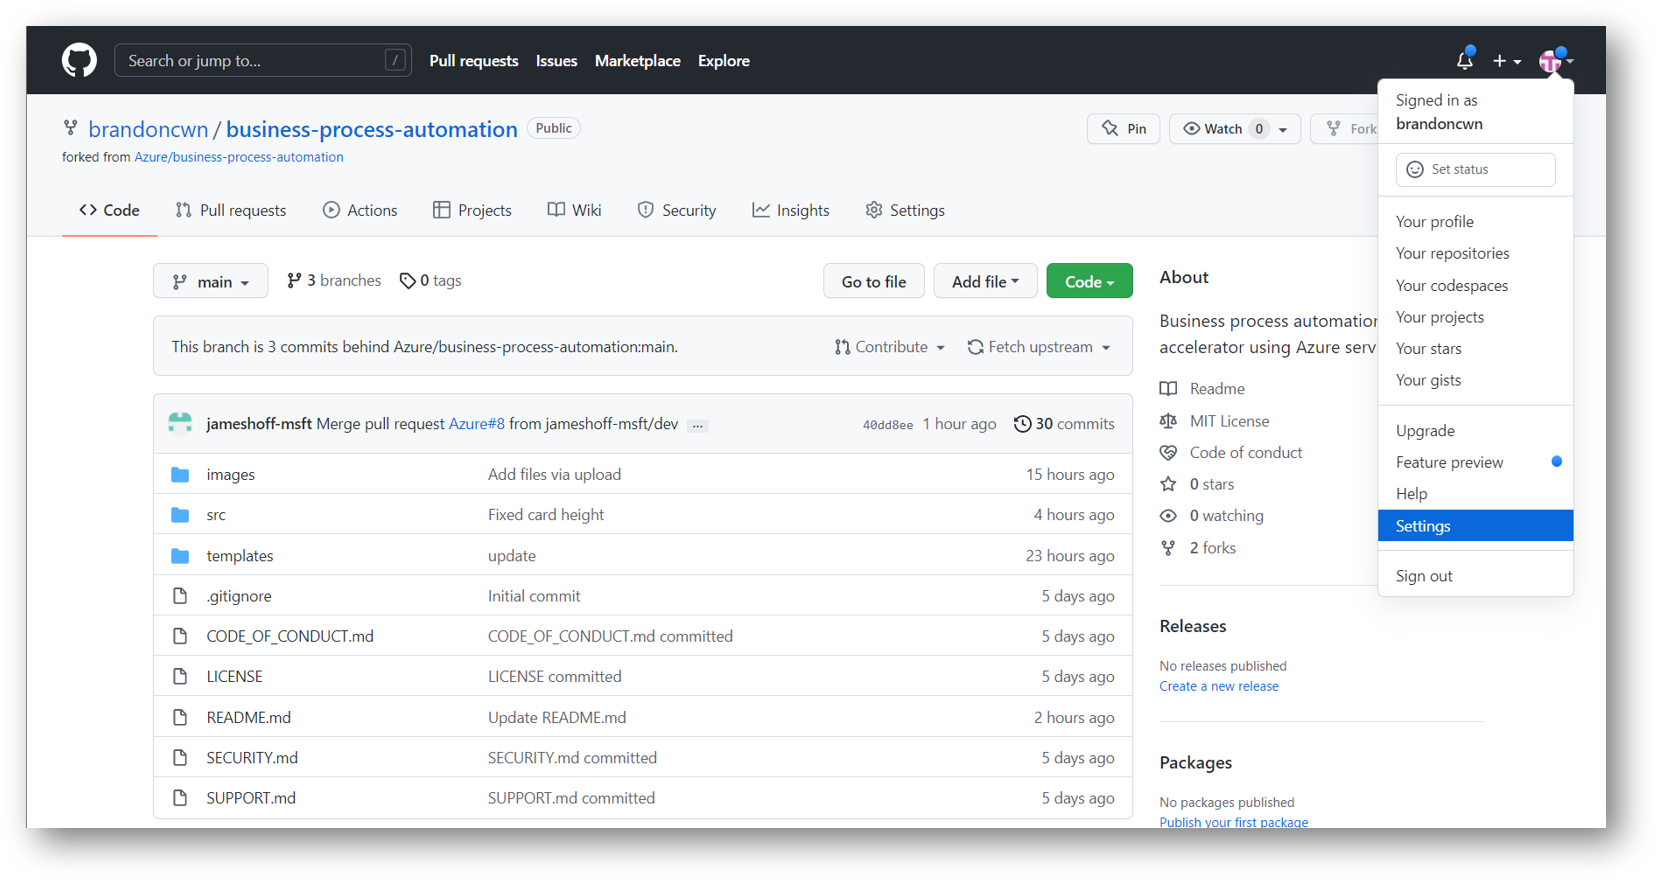1658x880 pixels.
Task: Open the Azure#8 pull request link
Action: 476,424
